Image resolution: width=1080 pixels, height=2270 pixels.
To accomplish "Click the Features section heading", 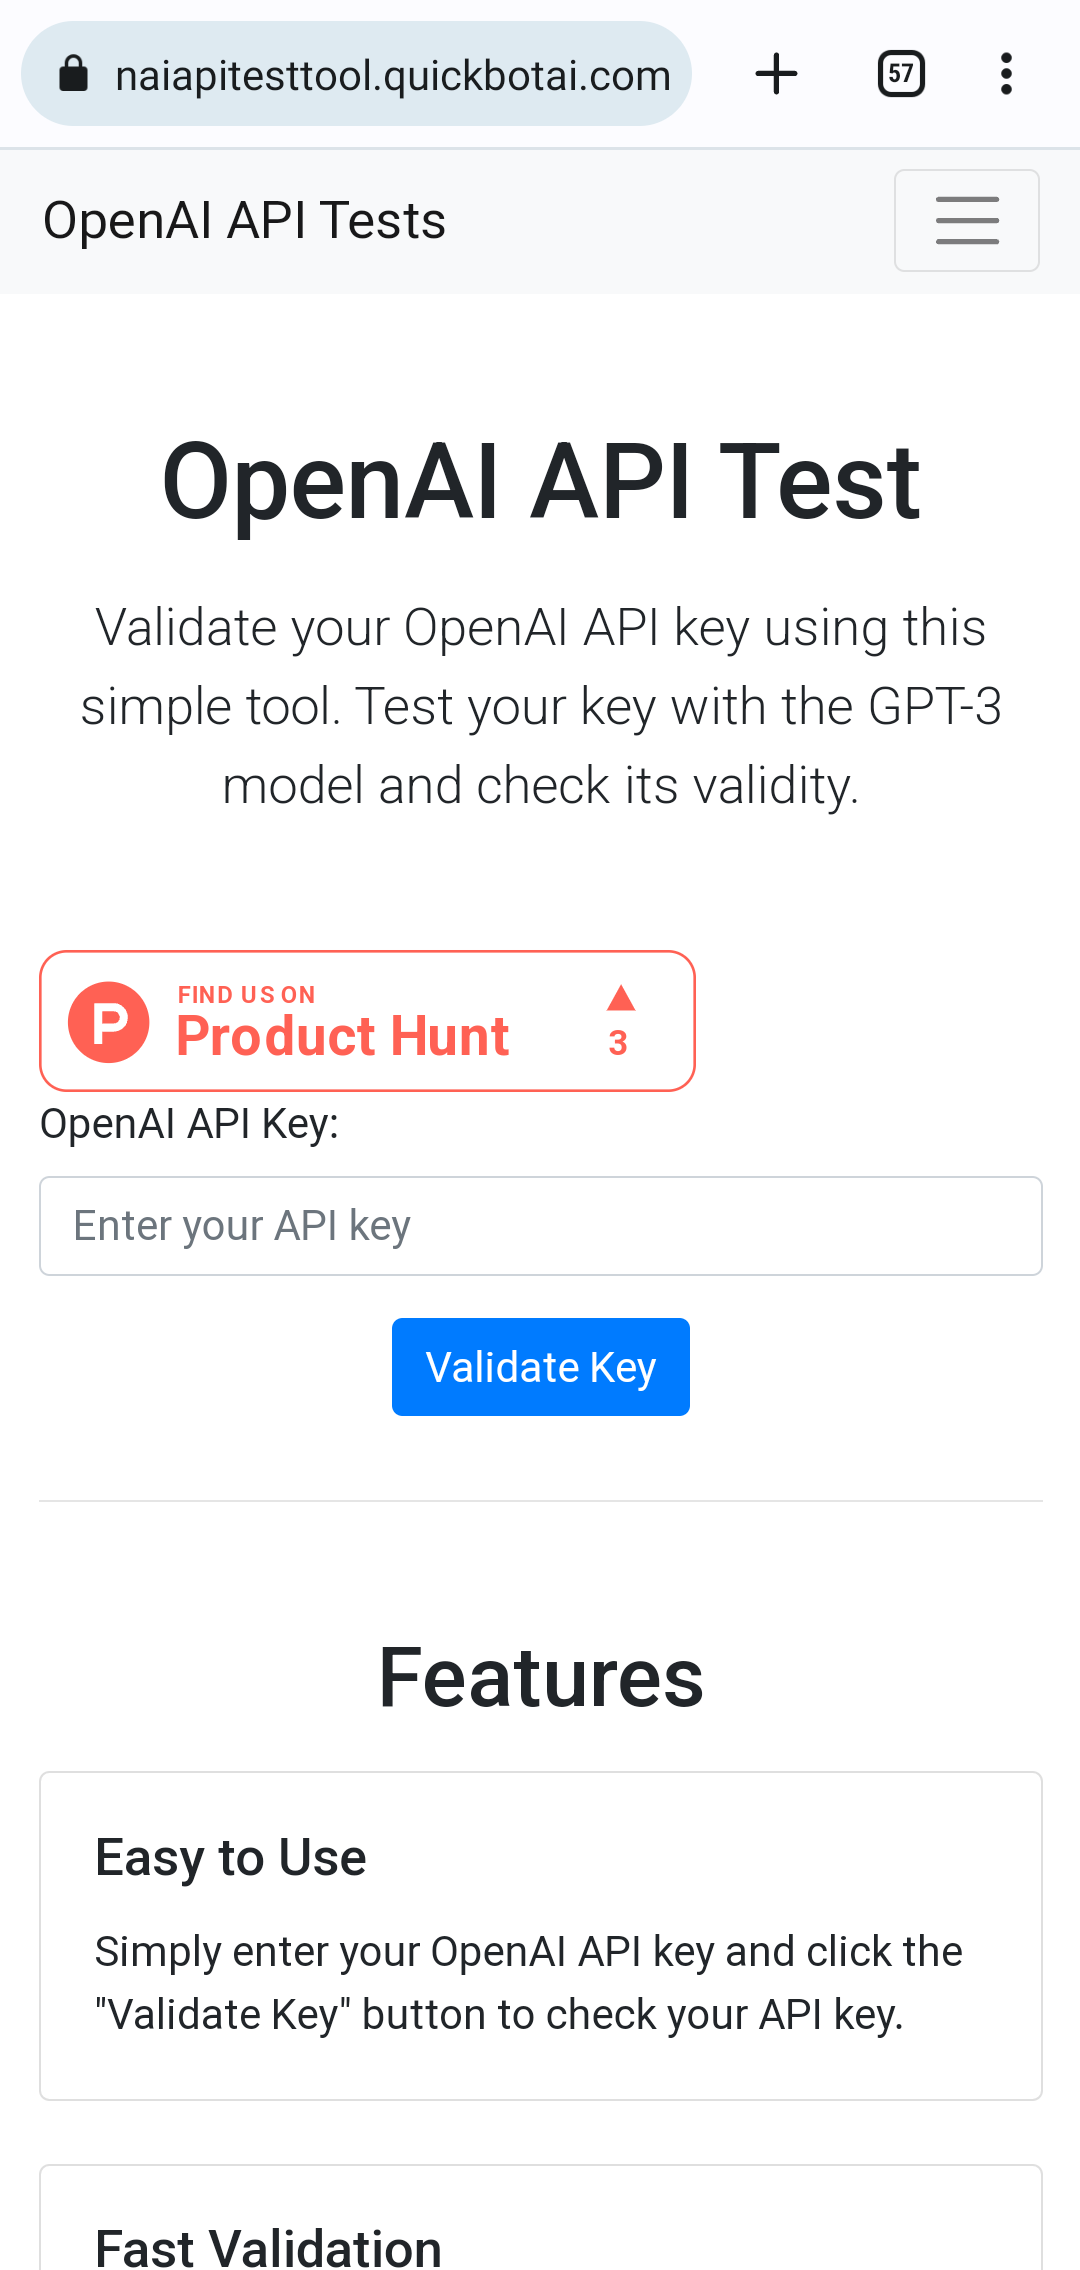I will pos(541,1678).
